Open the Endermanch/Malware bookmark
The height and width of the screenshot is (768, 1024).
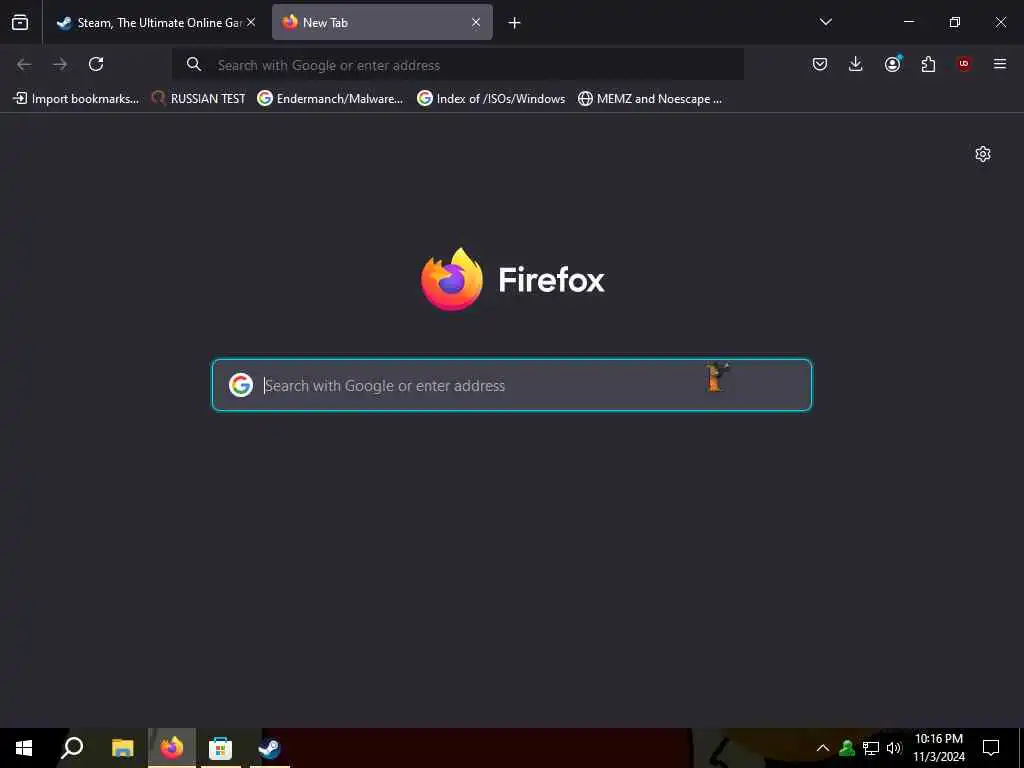pos(330,99)
